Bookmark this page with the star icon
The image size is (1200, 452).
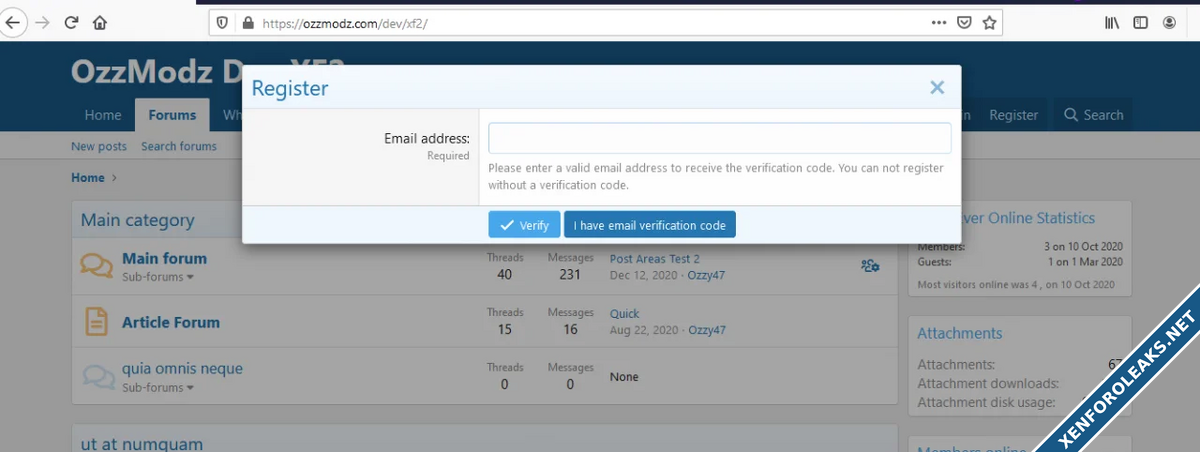tap(989, 22)
